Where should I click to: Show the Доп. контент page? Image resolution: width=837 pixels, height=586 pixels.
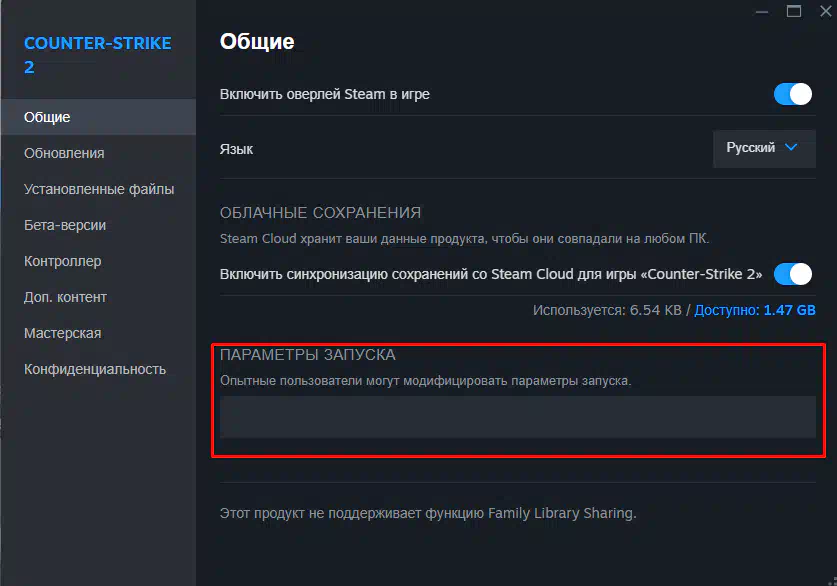[x=99, y=297]
